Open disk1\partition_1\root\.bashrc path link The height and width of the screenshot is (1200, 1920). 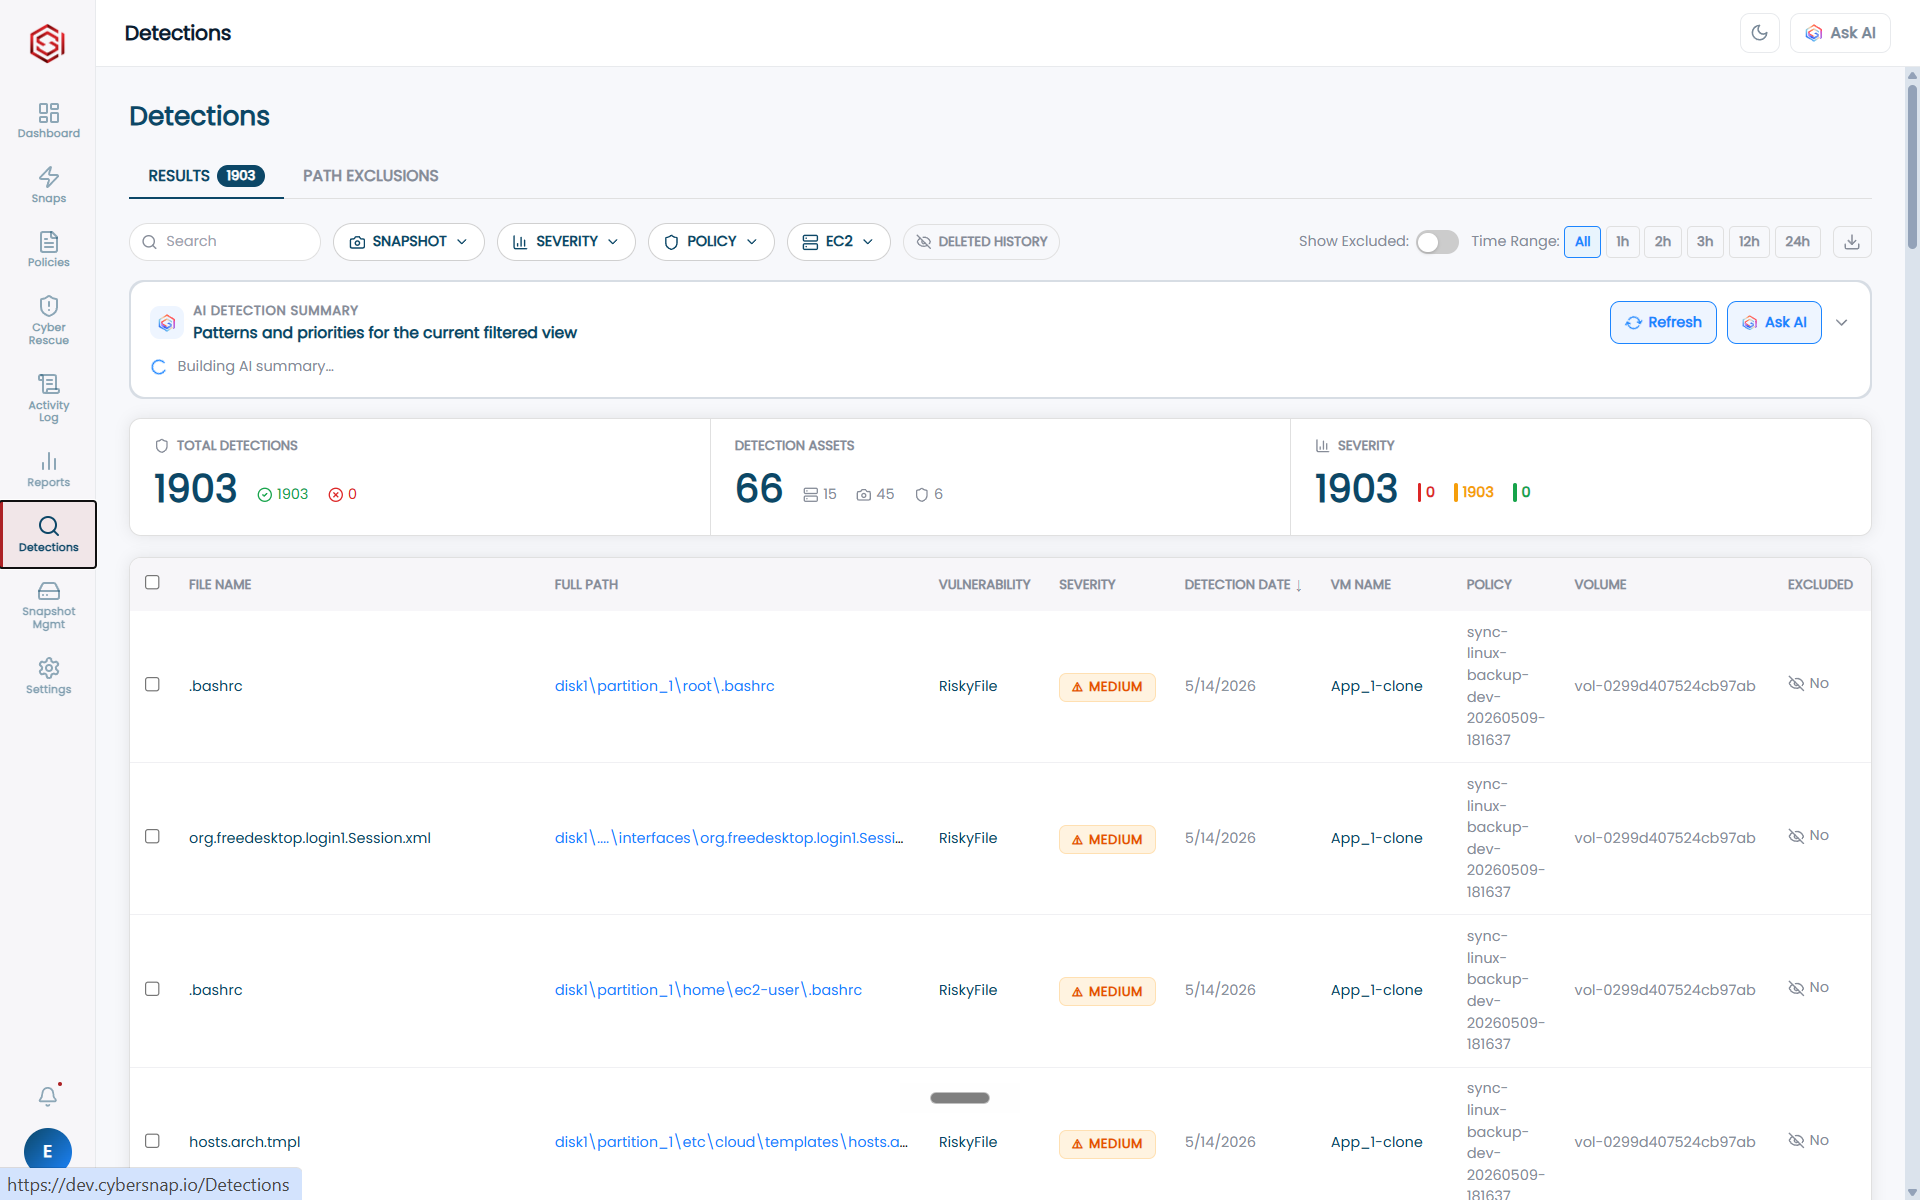pos(664,686)
